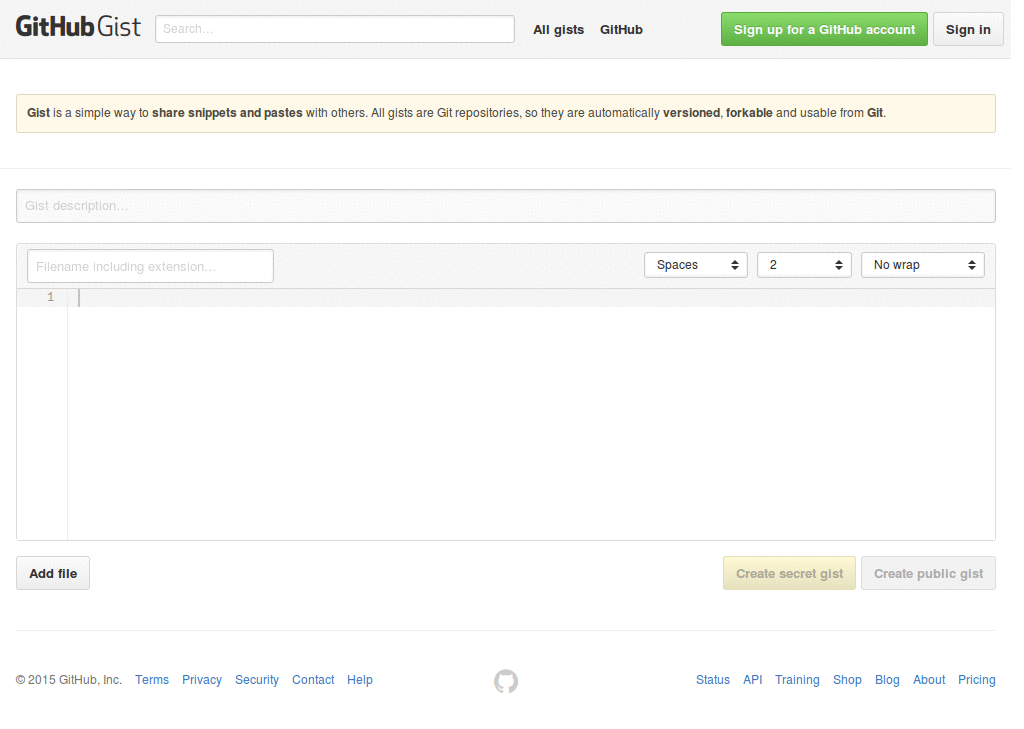
Task: Open the Training footer link
Action: click(797, 679)
